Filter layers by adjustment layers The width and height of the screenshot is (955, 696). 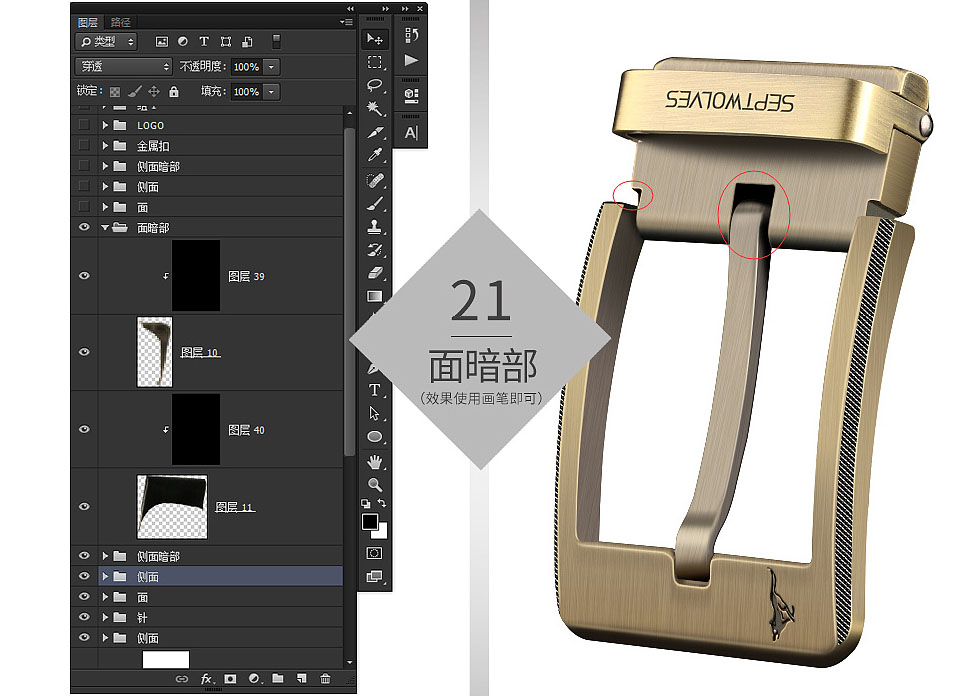click(x=183, y=41)
